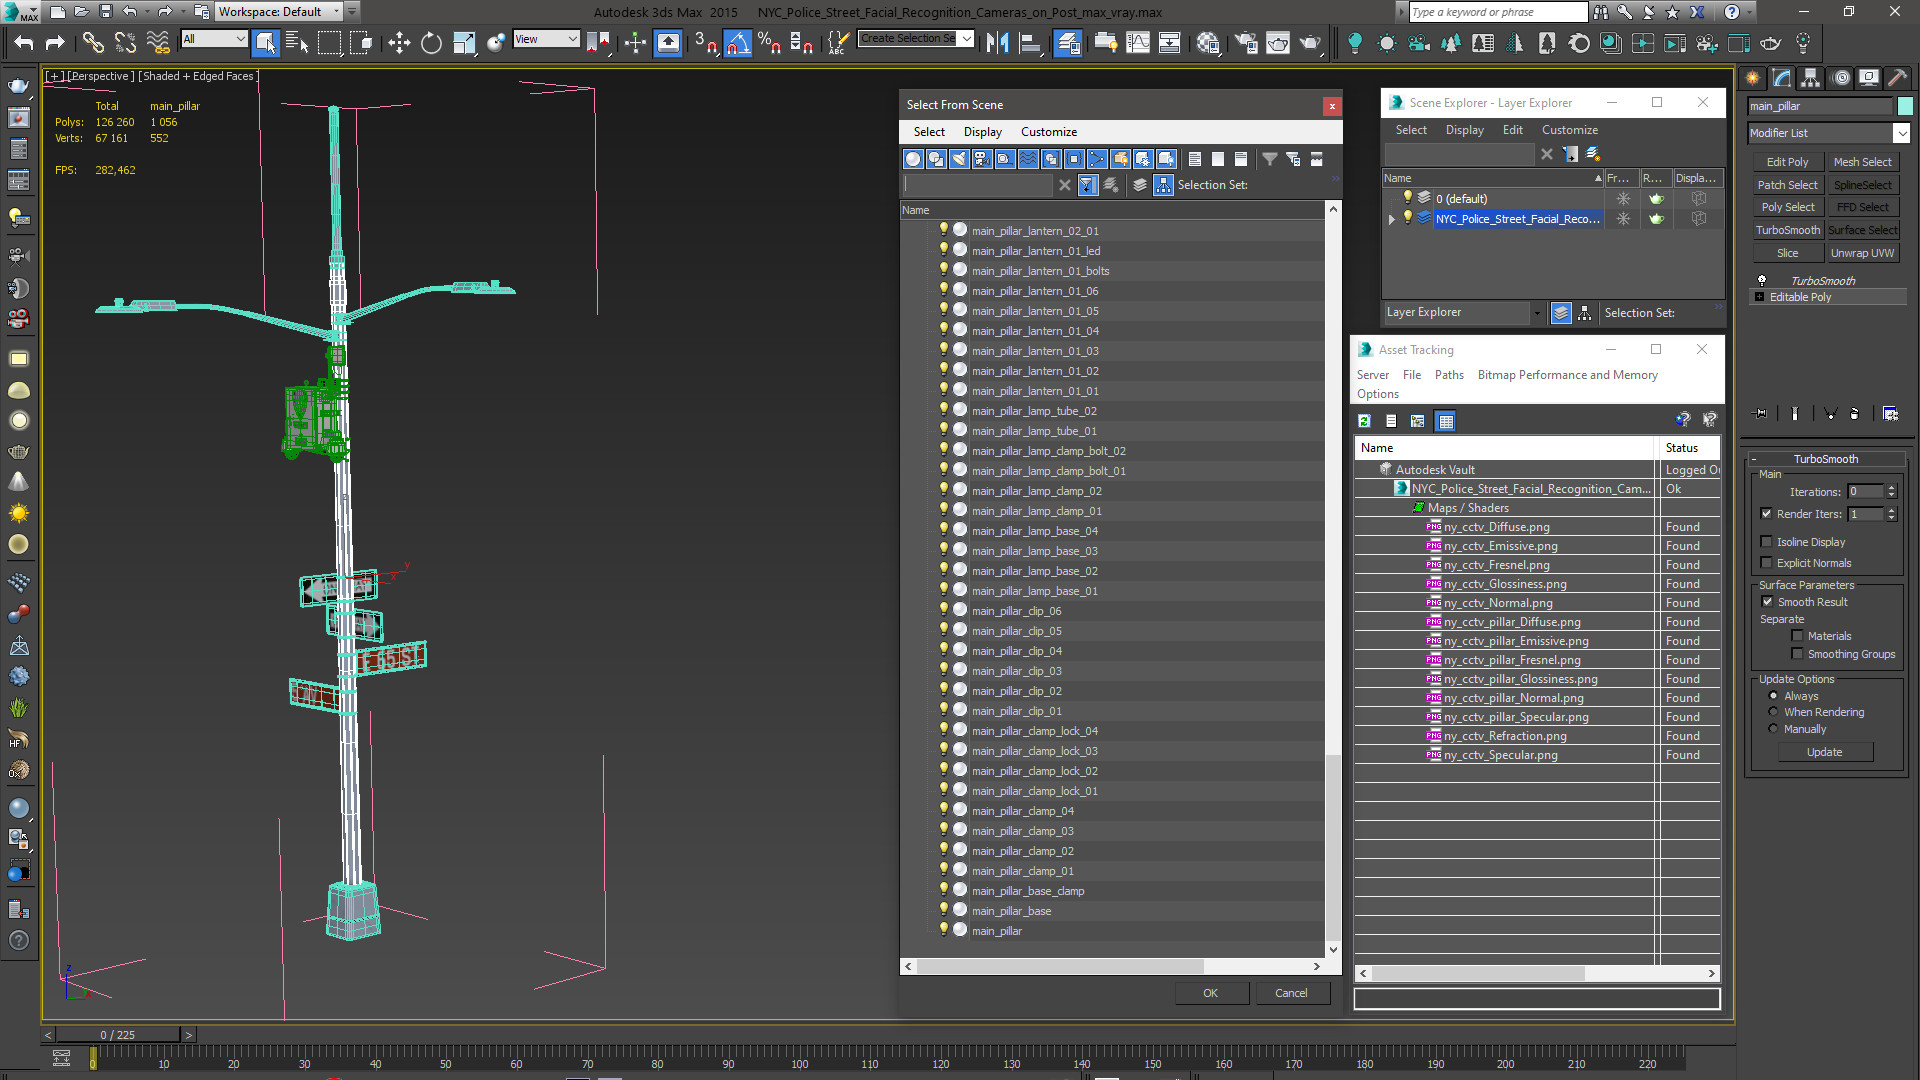Click OK button in Select From Scene
Screen dimensions: 1920x1080
(x=1211, y=993)
